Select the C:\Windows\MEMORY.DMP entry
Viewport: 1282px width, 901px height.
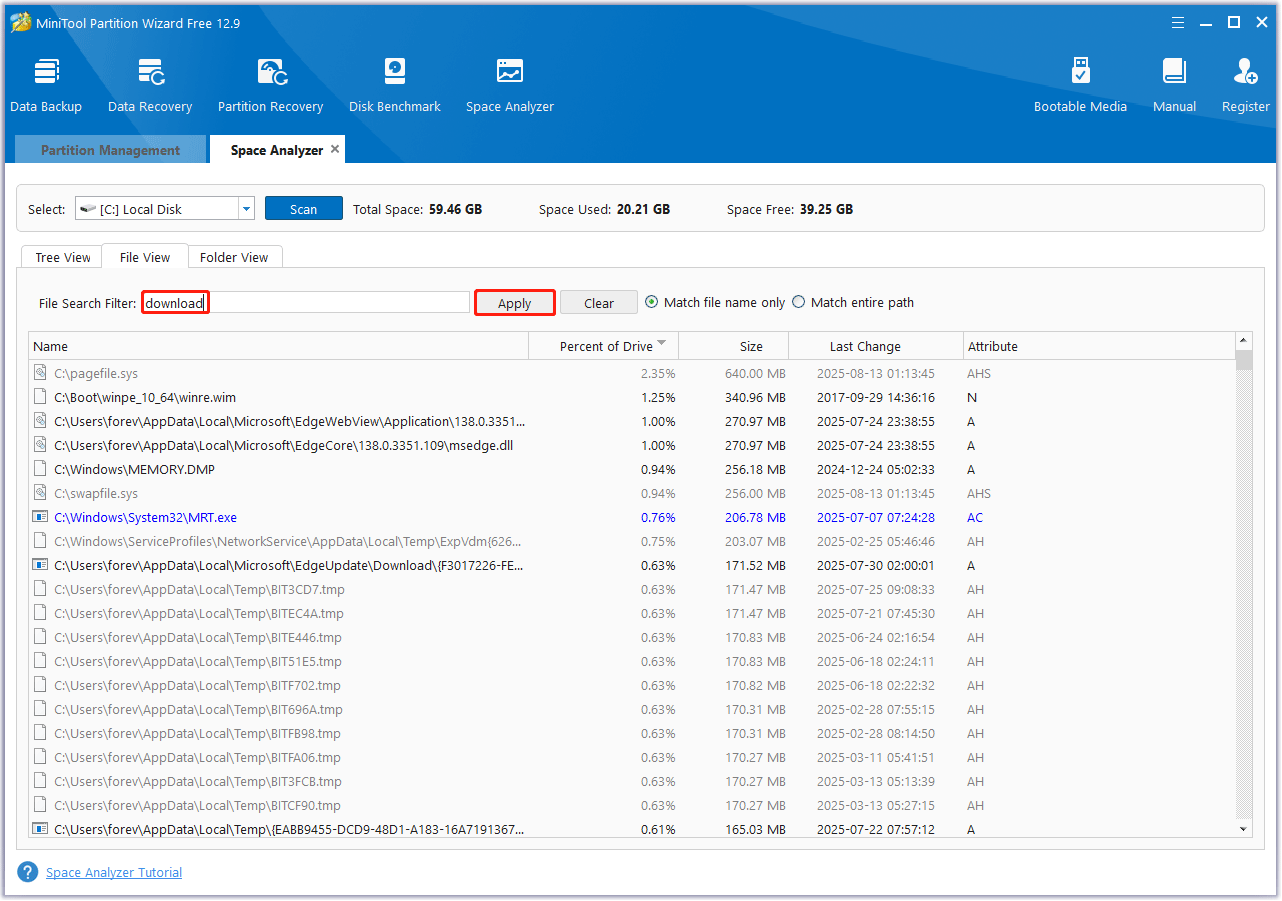click(x=632, y=469)
